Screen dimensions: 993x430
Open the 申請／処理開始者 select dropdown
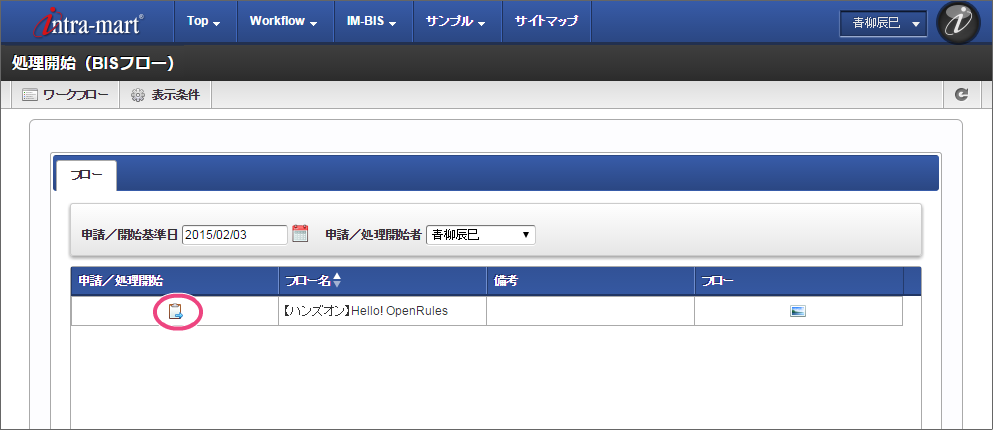click(x=481, y=235)
